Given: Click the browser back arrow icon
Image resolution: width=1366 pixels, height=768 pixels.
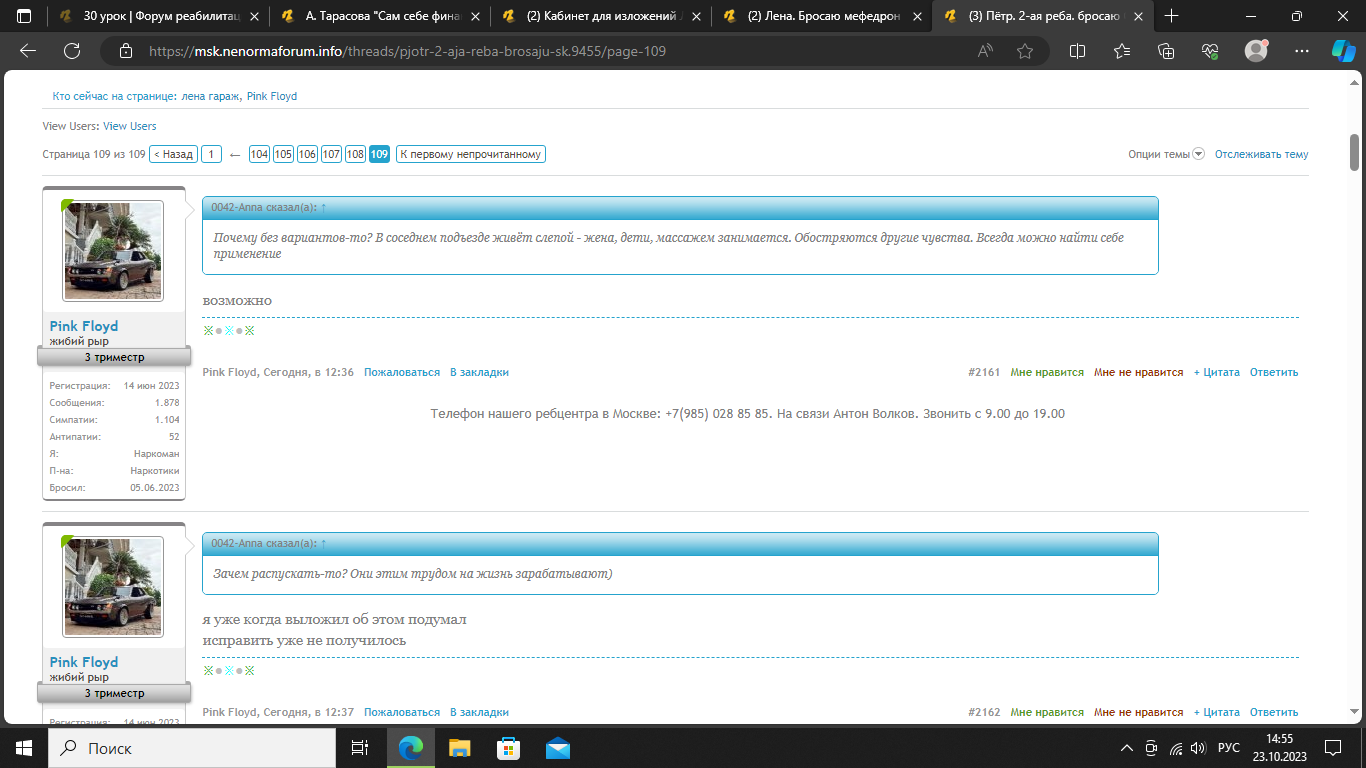Looking at the screenshot, I should point(28,51).
